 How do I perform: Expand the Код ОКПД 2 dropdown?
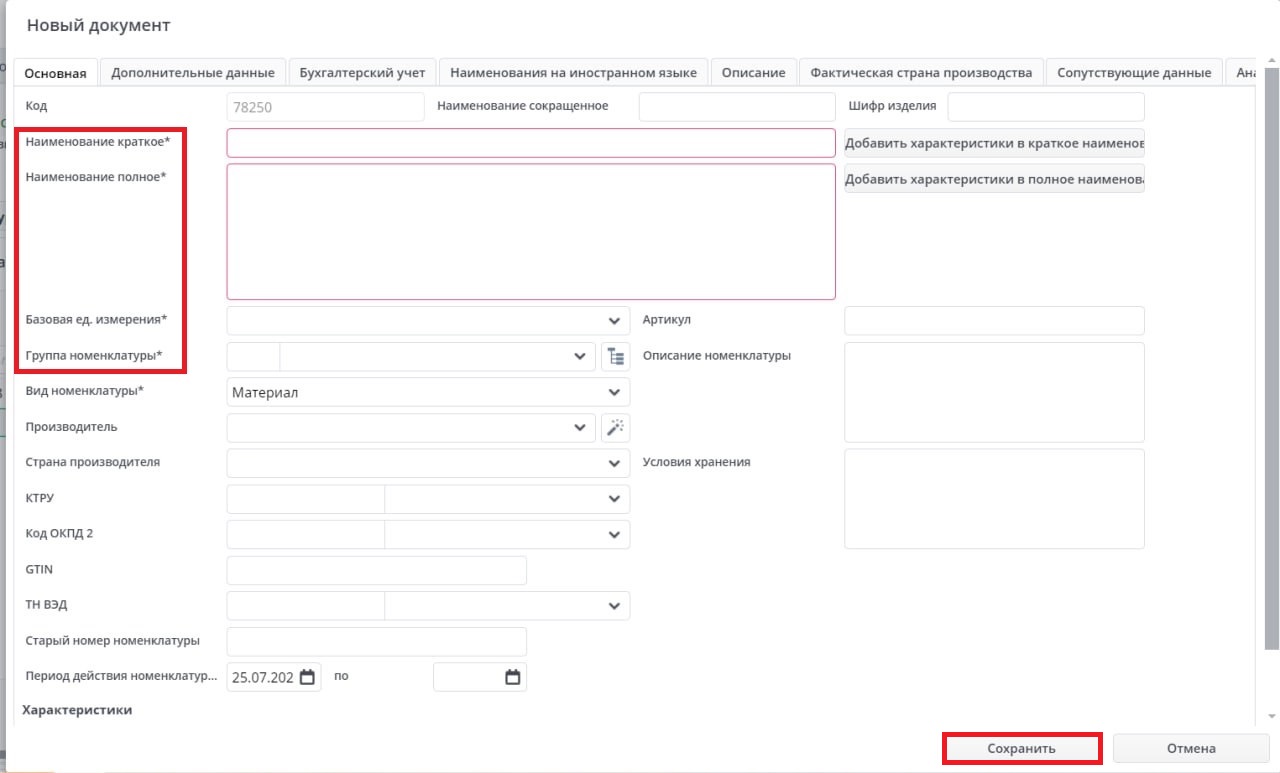(614, 535)
